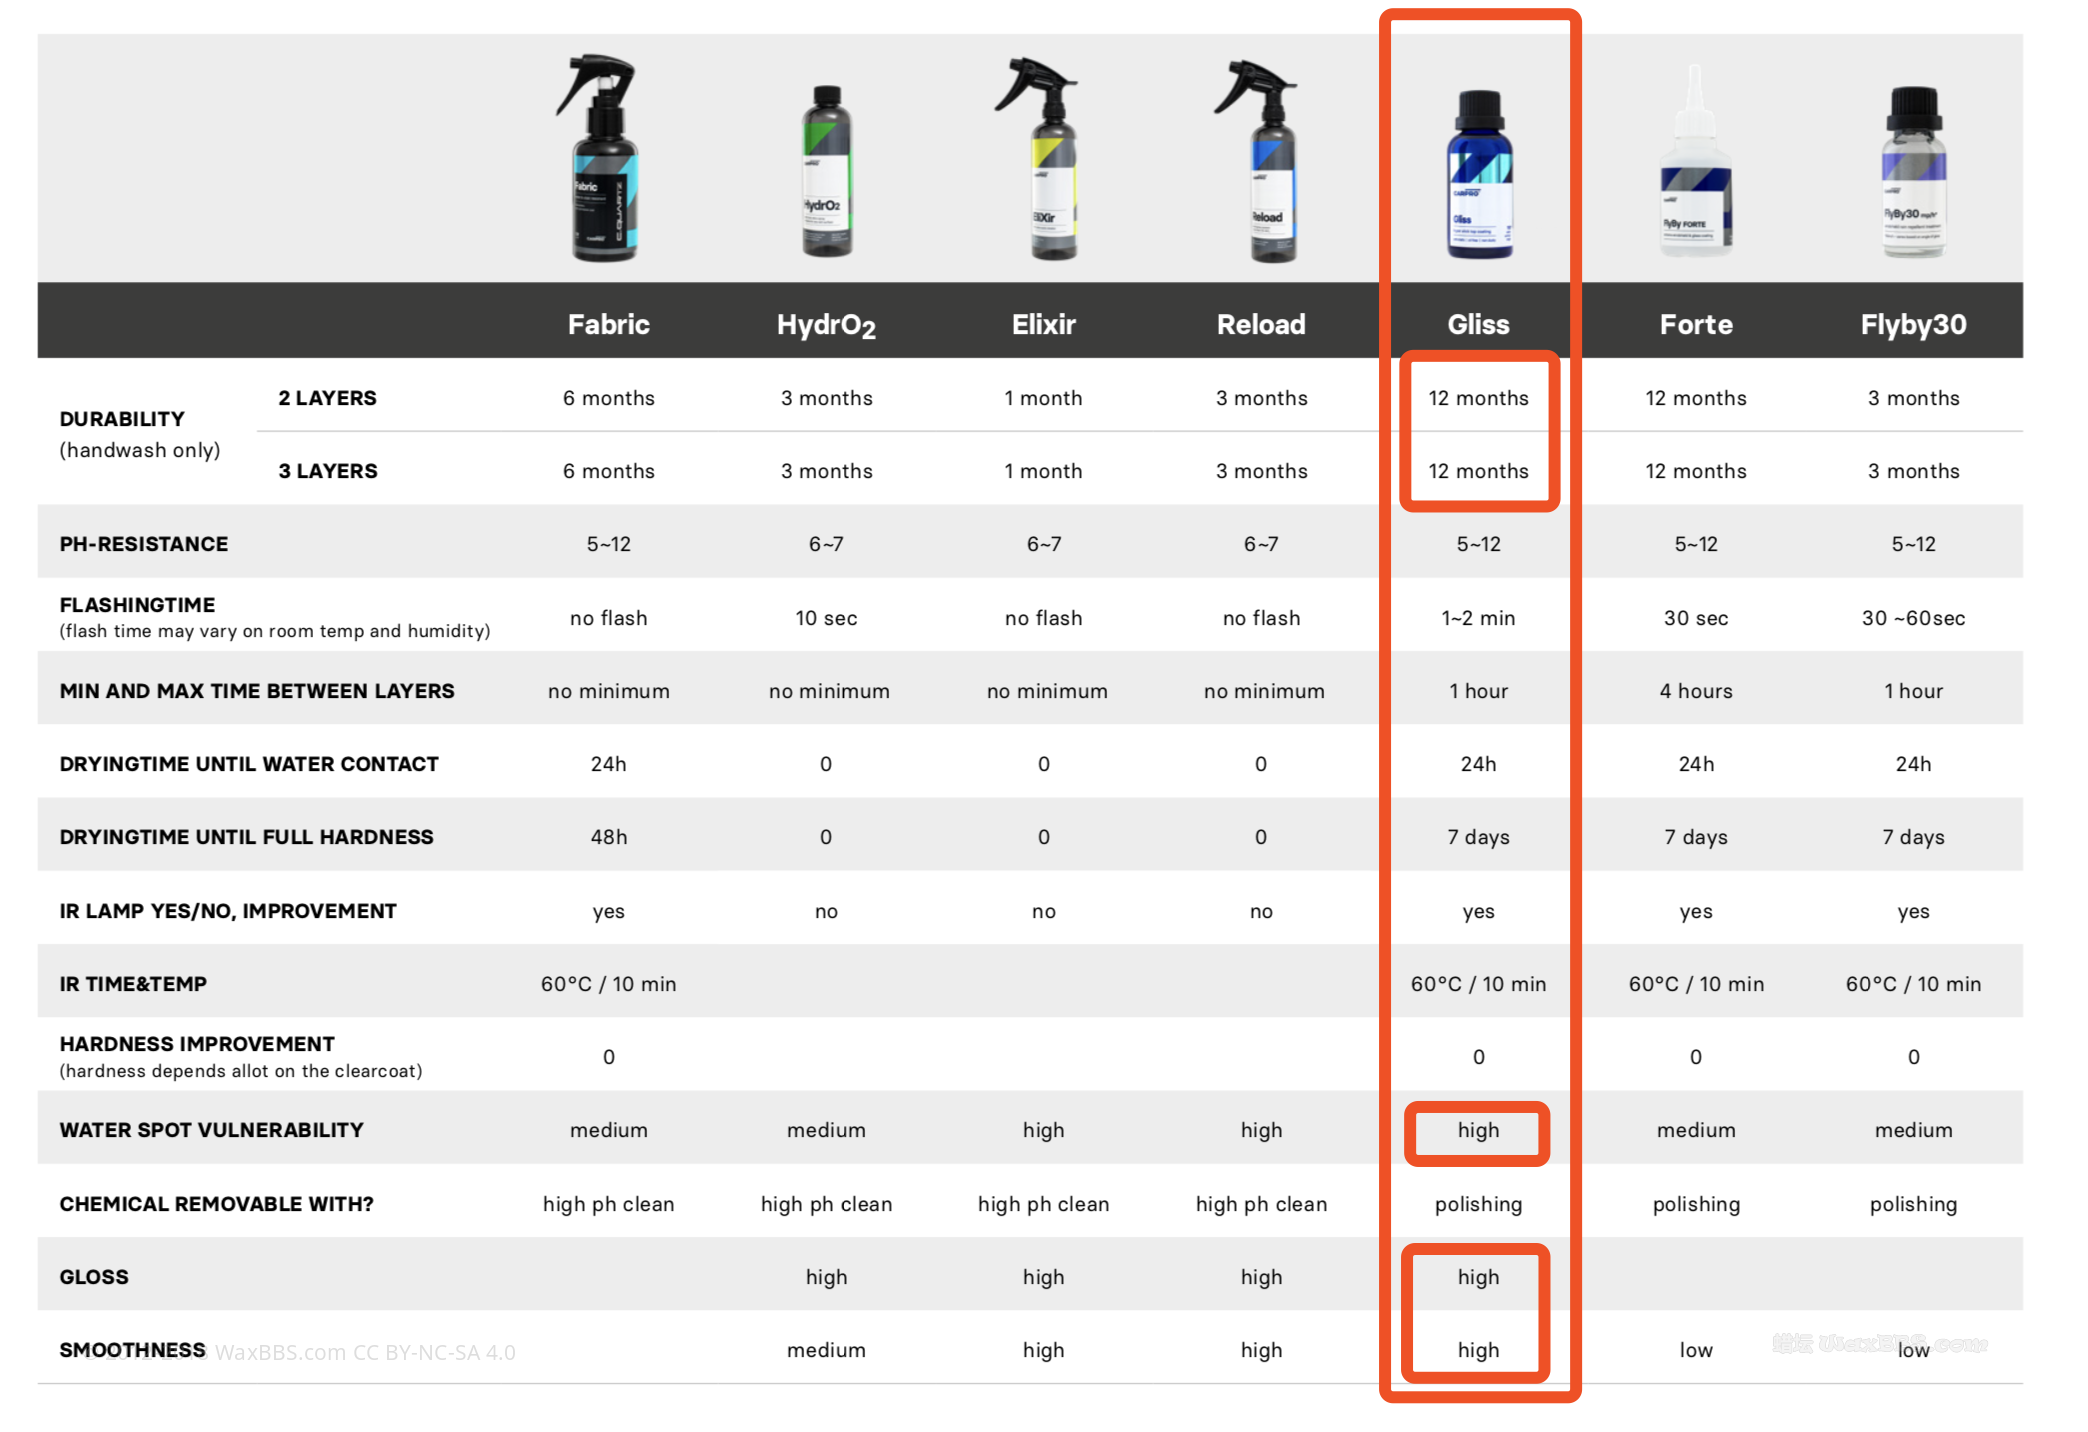Click the Fabric column header
Image resolution: width=2088 pixels, height=1432 pixels.
pos(608,324)
